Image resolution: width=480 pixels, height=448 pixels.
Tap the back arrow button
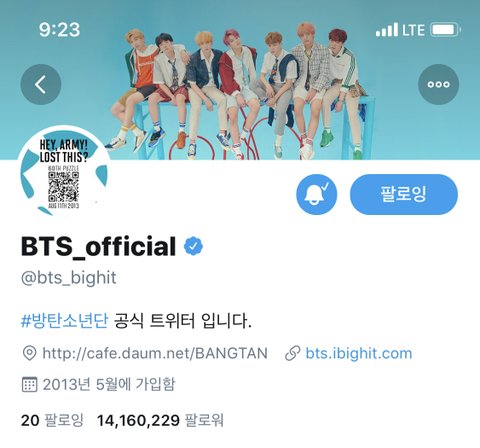coord(41,84)
